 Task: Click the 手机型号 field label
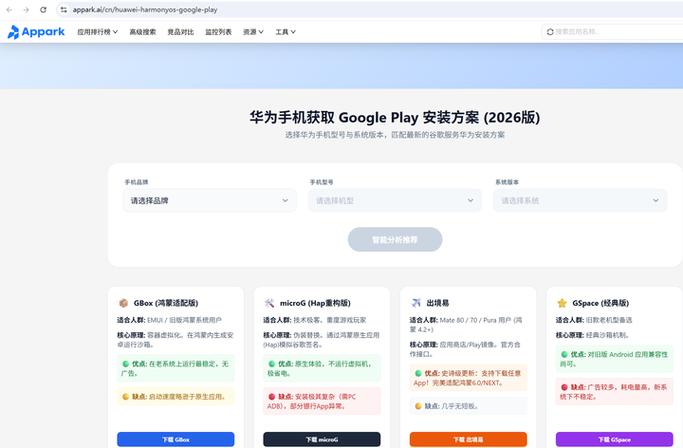click(321, 182)
